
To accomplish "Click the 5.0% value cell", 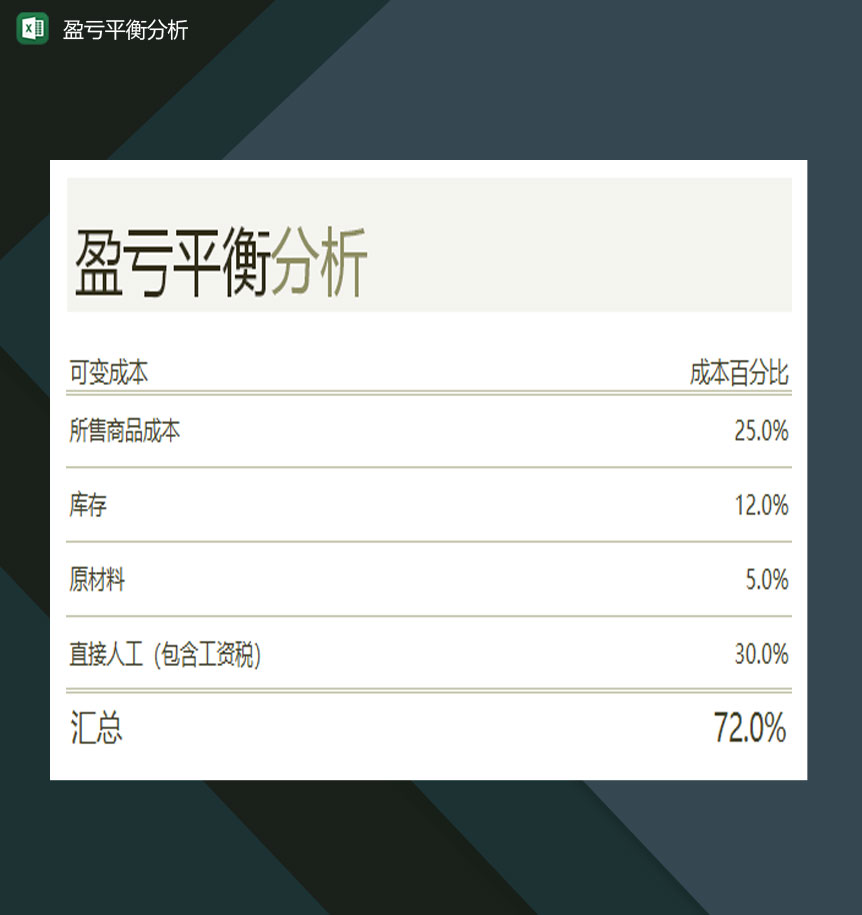I will [x=767, y=579].
